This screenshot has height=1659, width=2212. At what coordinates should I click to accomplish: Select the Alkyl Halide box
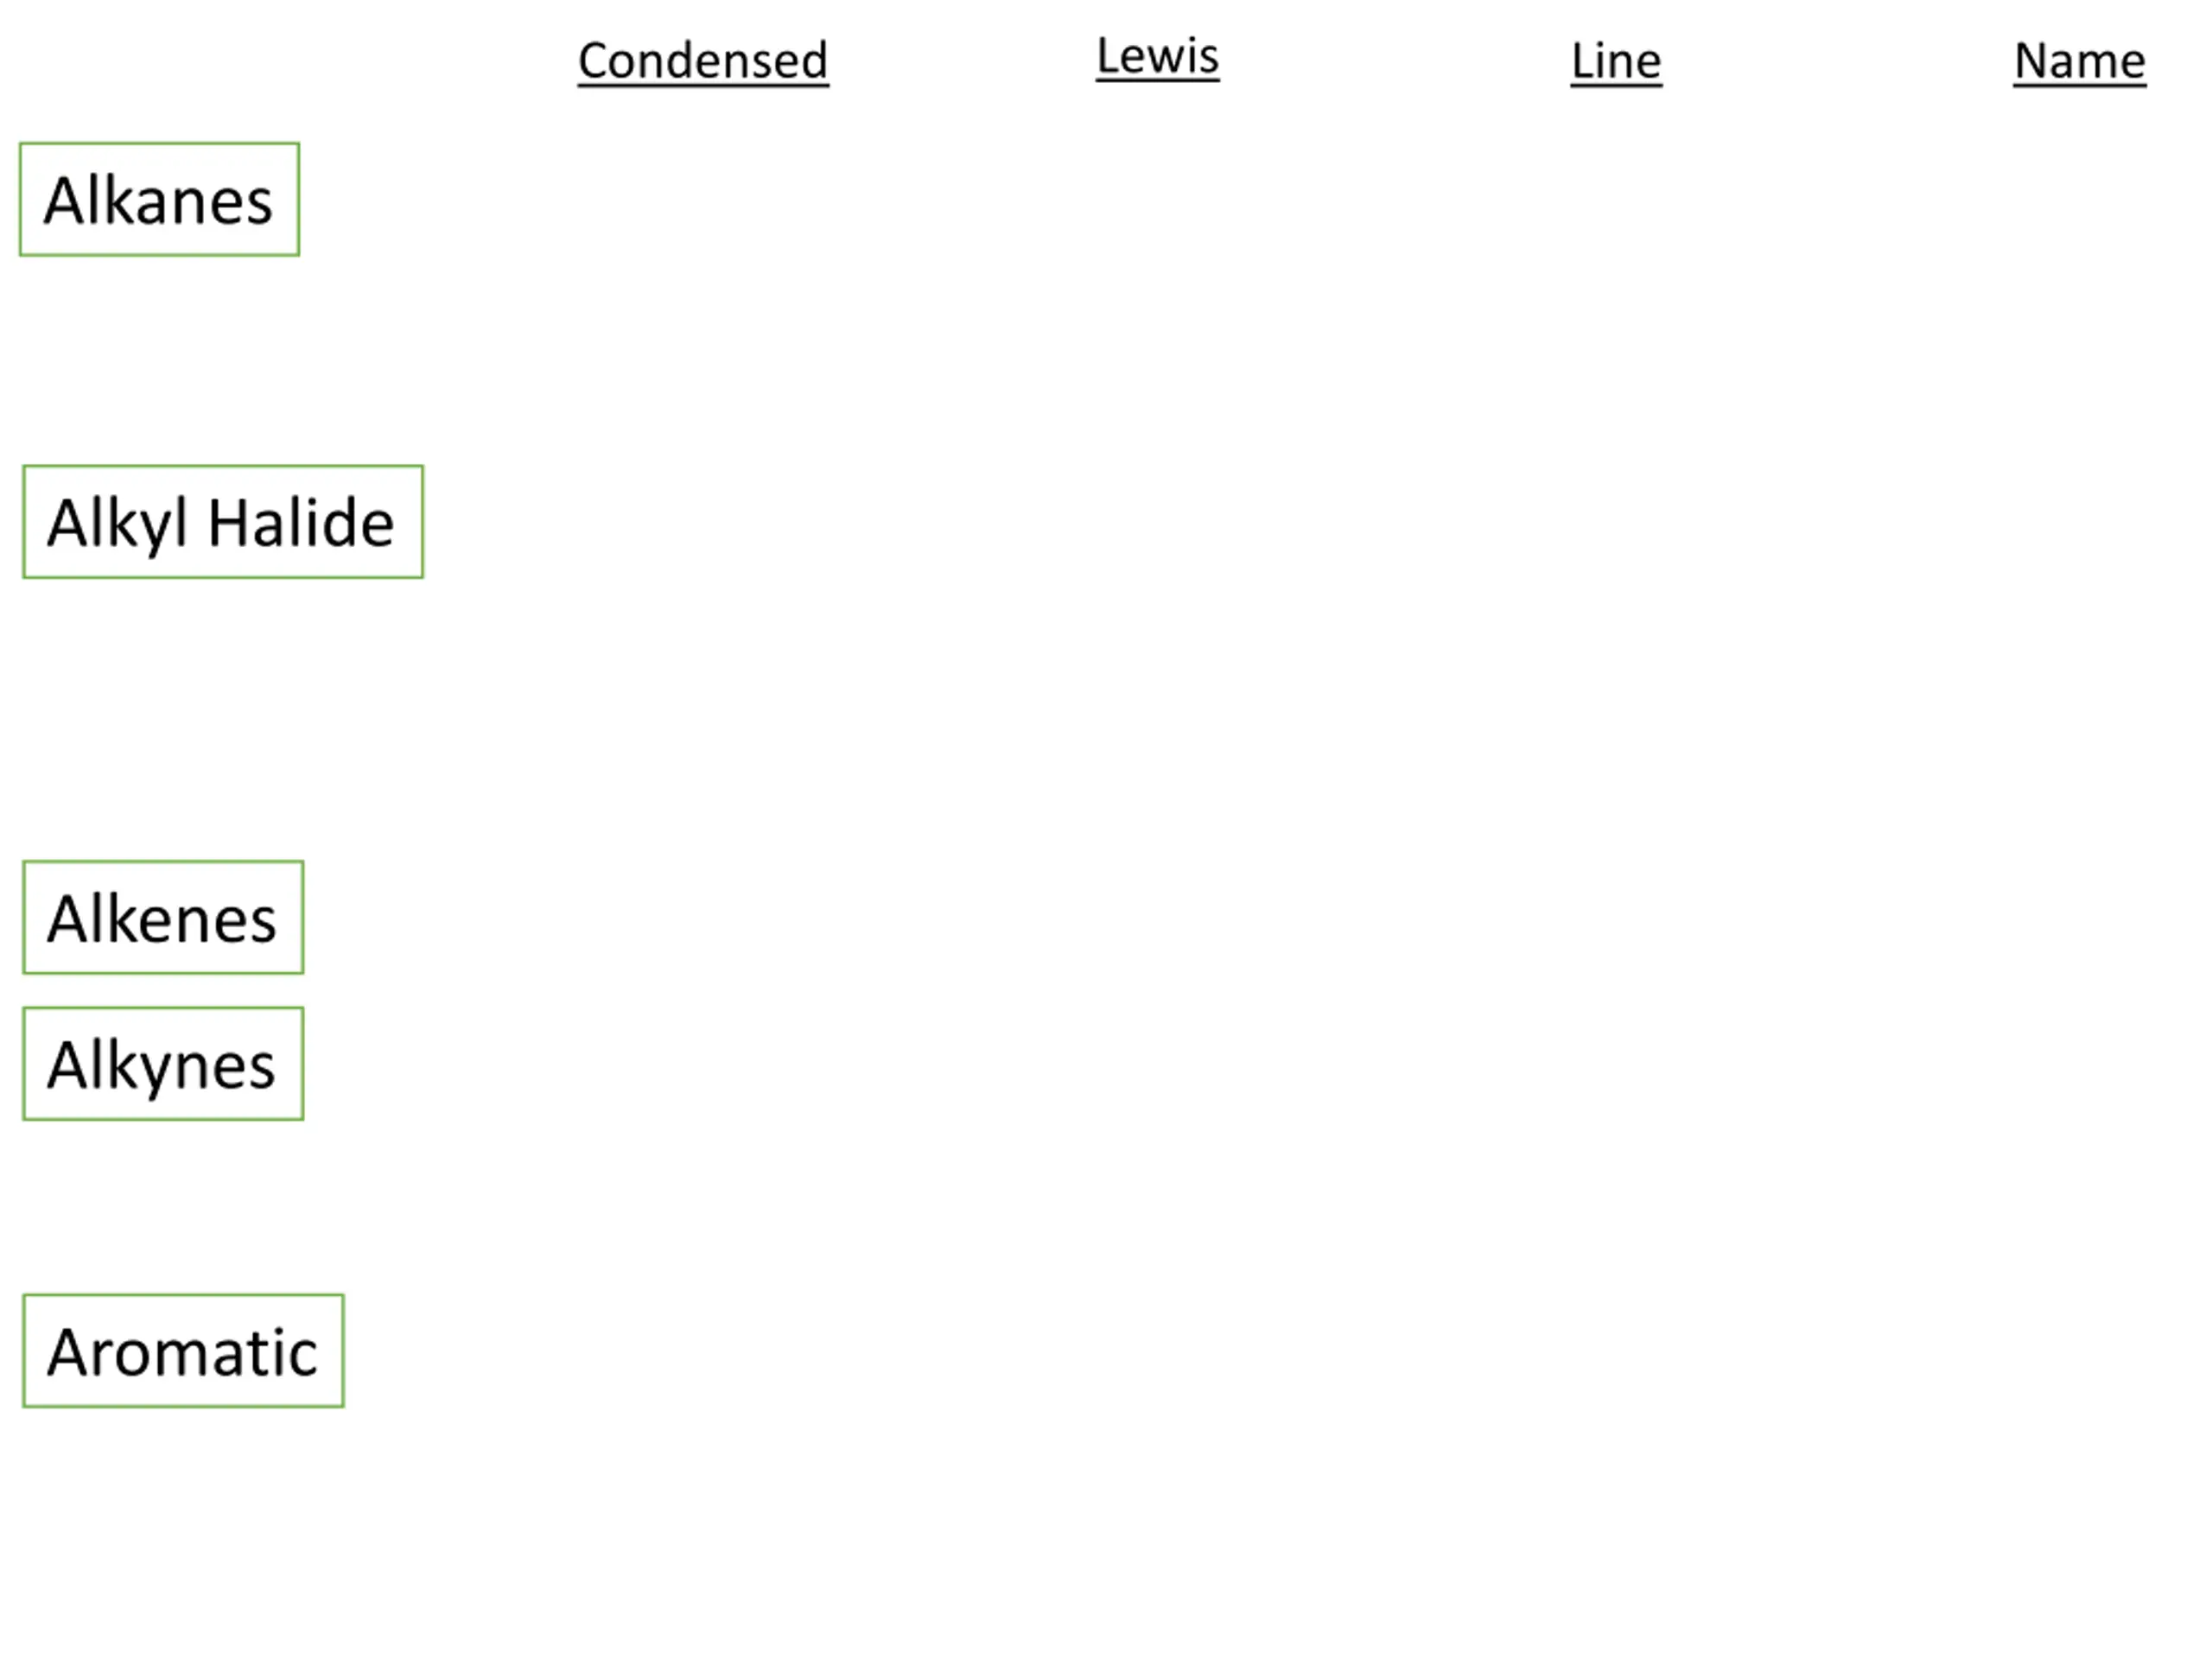(223, 522)
